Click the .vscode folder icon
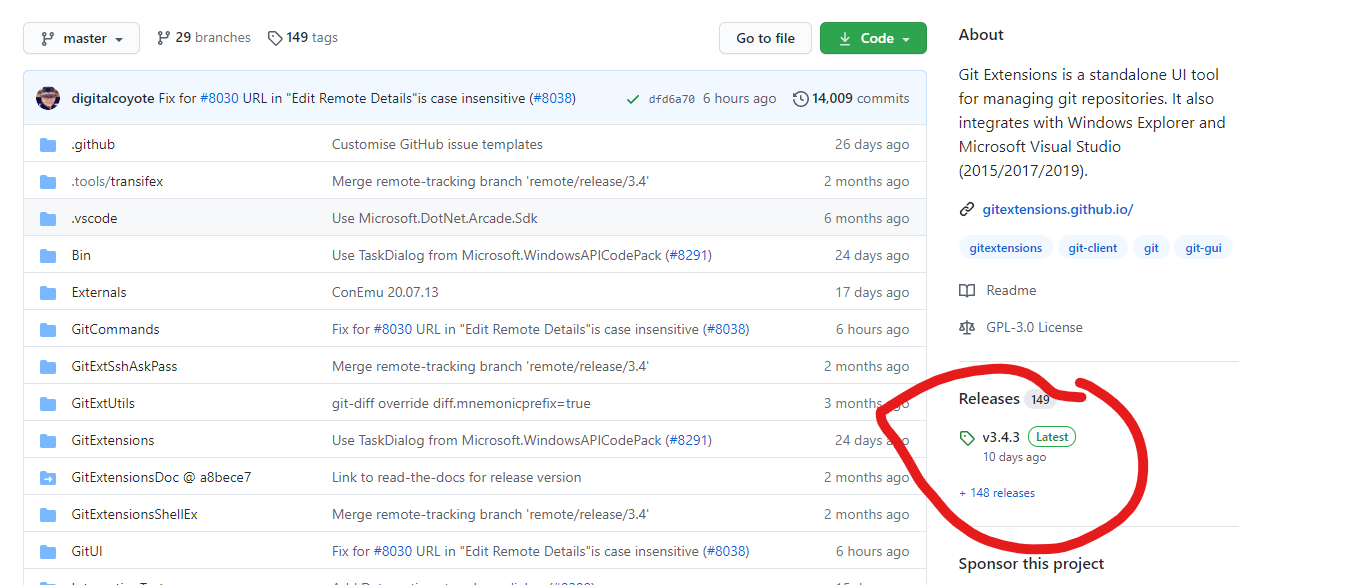Screen dimensions: 1354x585 [48, 218]
